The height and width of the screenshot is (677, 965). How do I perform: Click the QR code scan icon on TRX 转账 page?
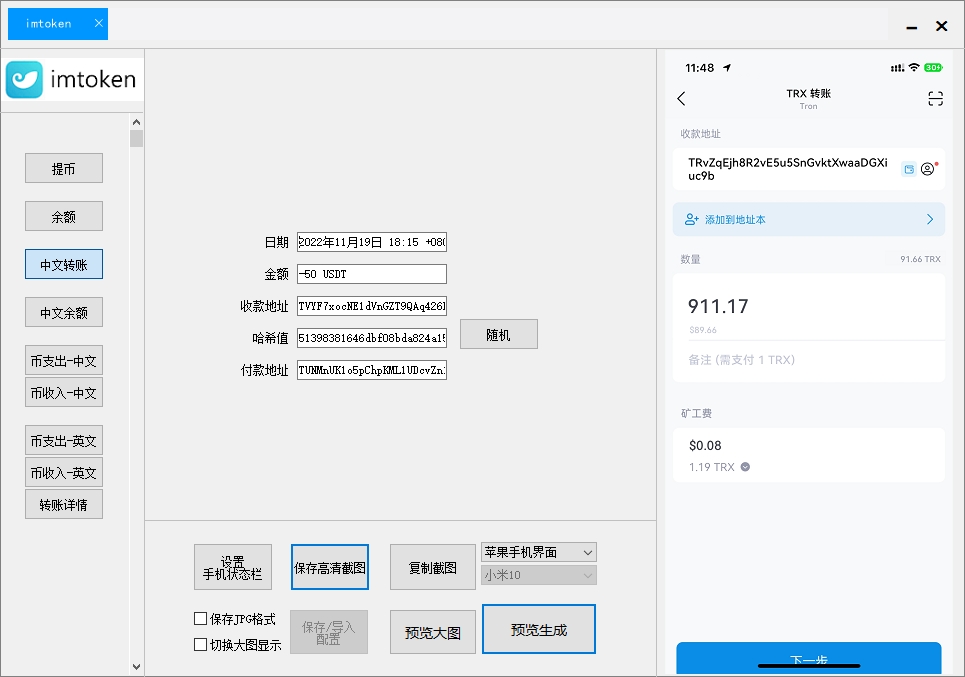point(935,98)
